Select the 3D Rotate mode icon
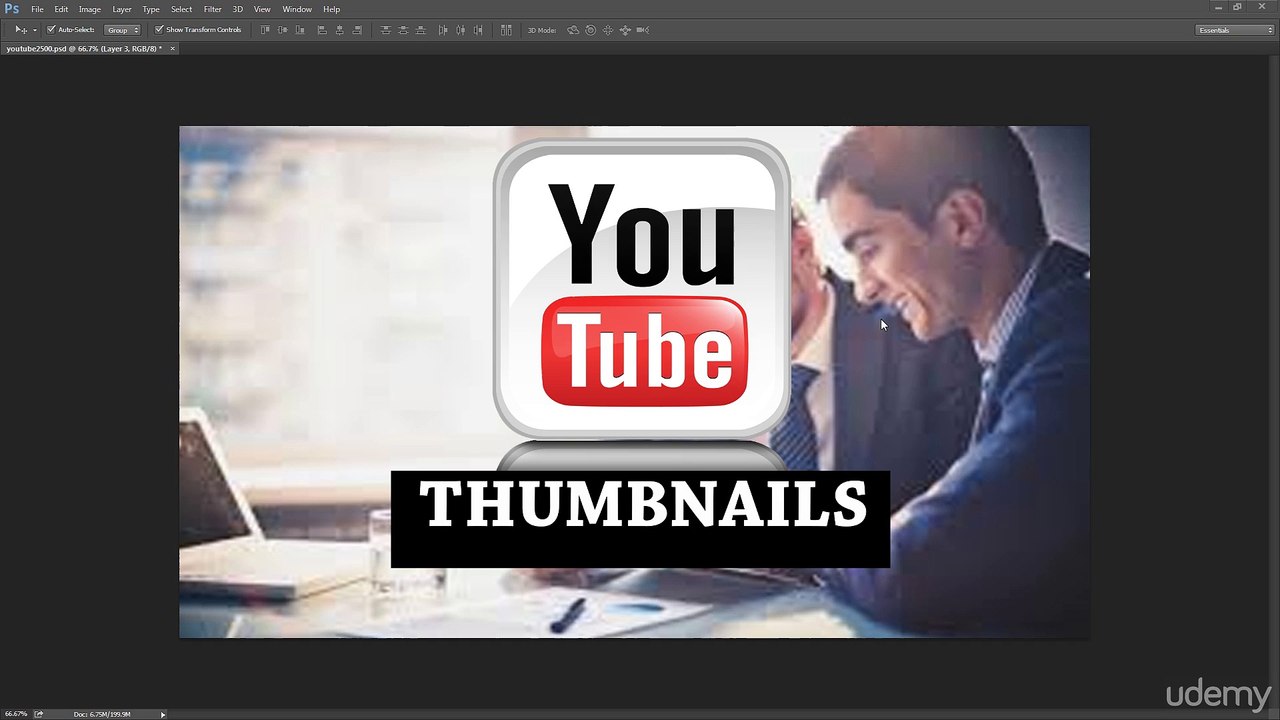1280x720 pixels. click(x=573, y=30)
